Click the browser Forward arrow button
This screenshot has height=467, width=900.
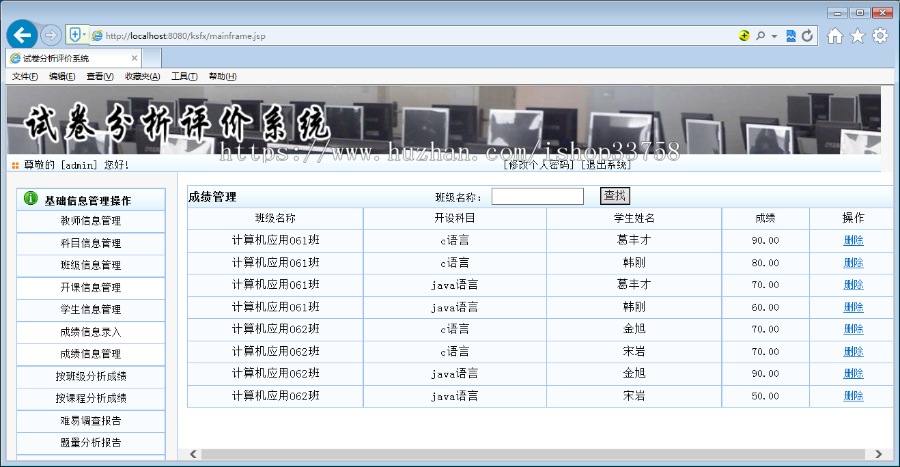51,36
